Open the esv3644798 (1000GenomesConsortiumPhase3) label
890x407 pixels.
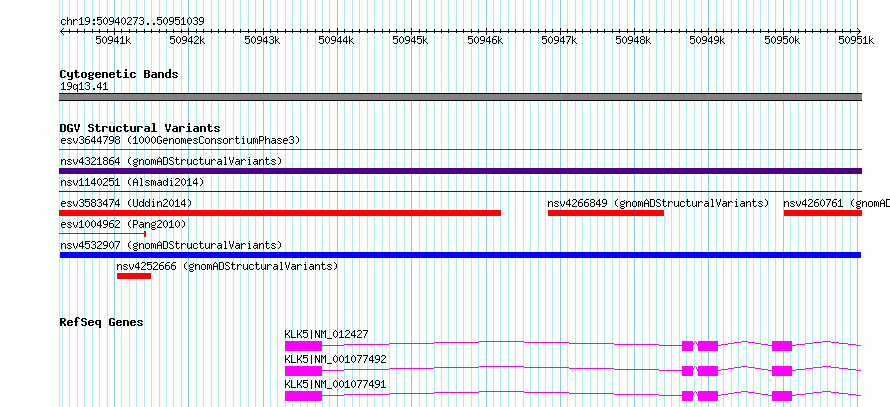coord(180,140)
